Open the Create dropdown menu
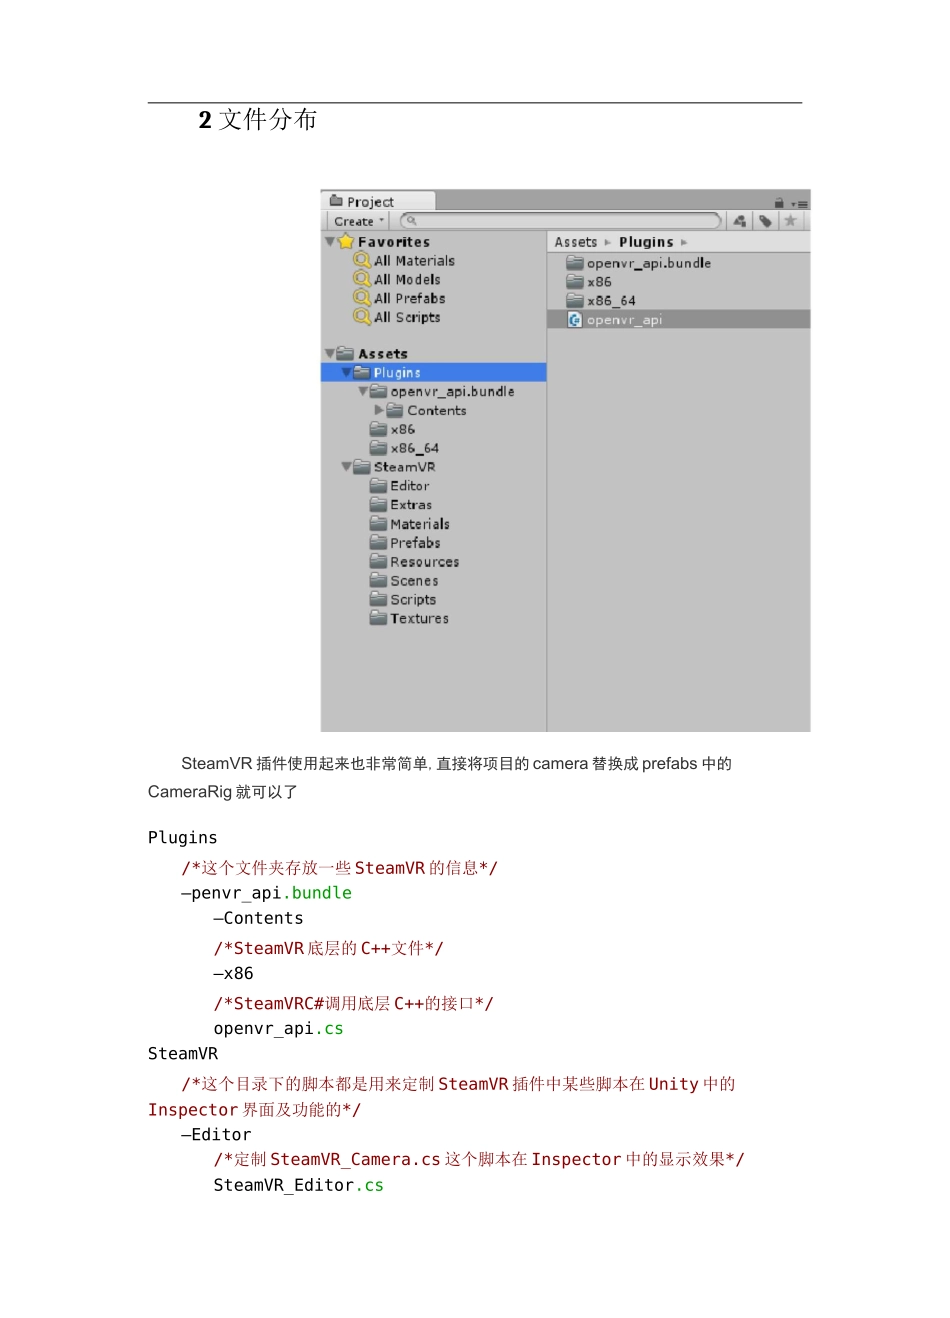The width and height of the screenshot is (950, 1318). point(358,221)
